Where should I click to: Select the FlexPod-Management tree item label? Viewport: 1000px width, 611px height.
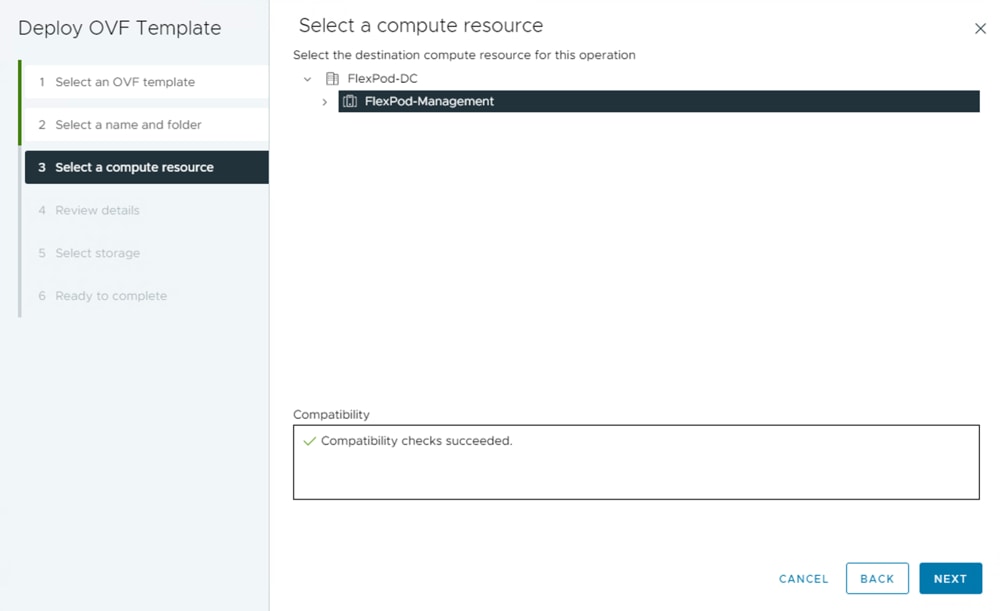[429, 101]
